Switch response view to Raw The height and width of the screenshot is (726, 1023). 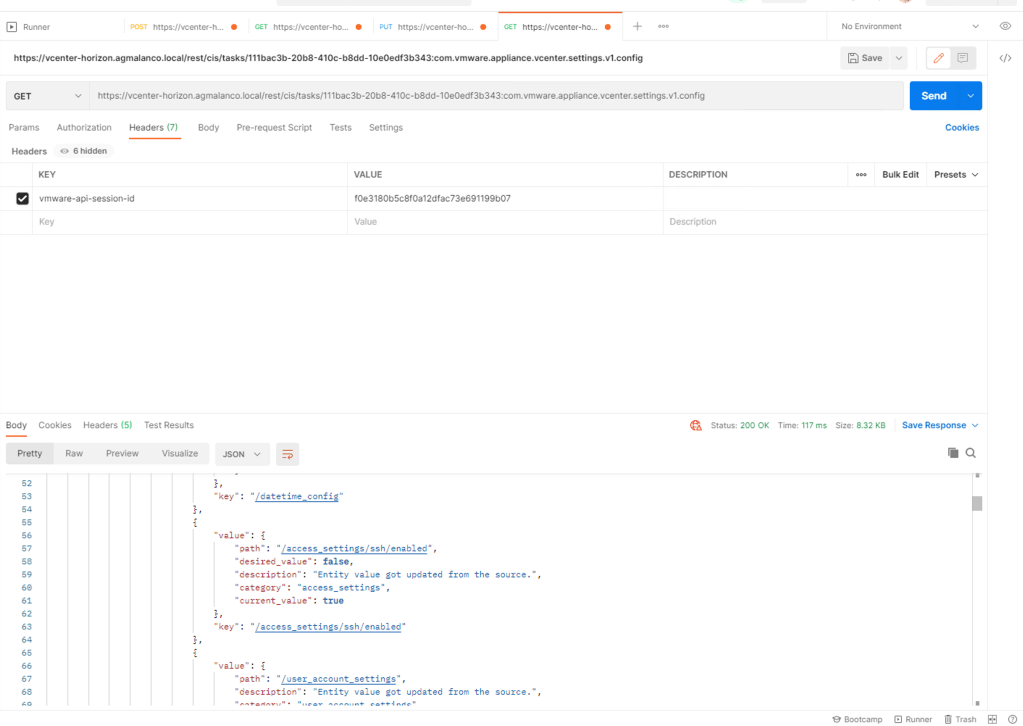coord(74,453)
